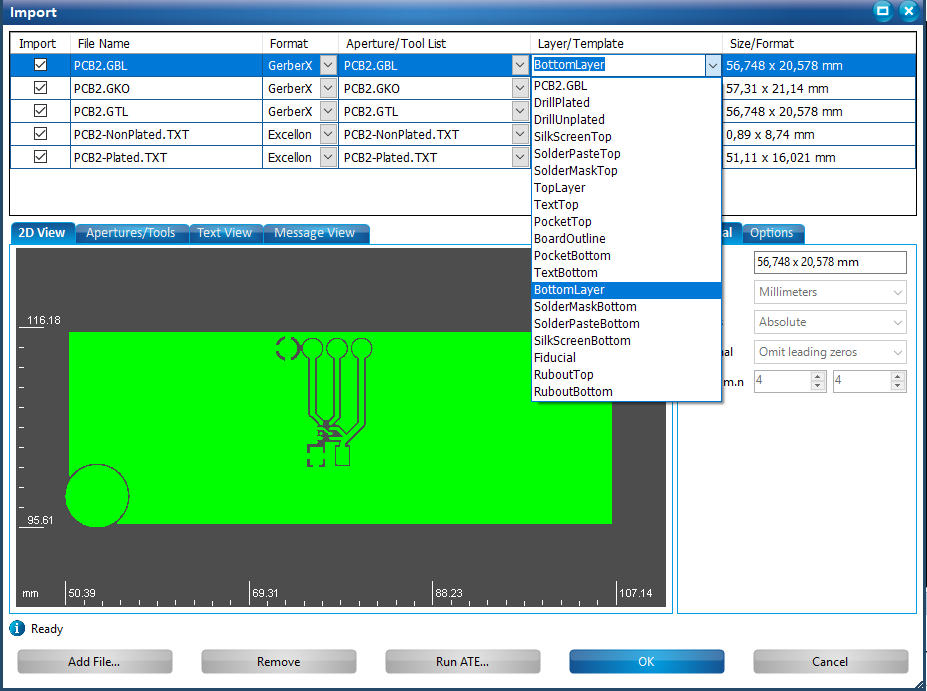This screenshot has width=927, height=691.
Task: Increase the first m.n digit spinner
Action: click(817, 377)
